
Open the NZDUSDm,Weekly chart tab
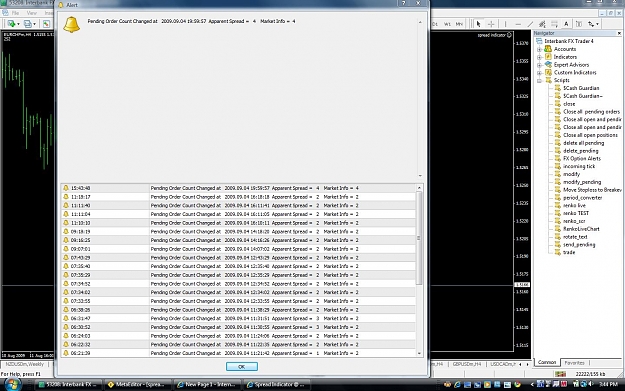tap(24, 364)
